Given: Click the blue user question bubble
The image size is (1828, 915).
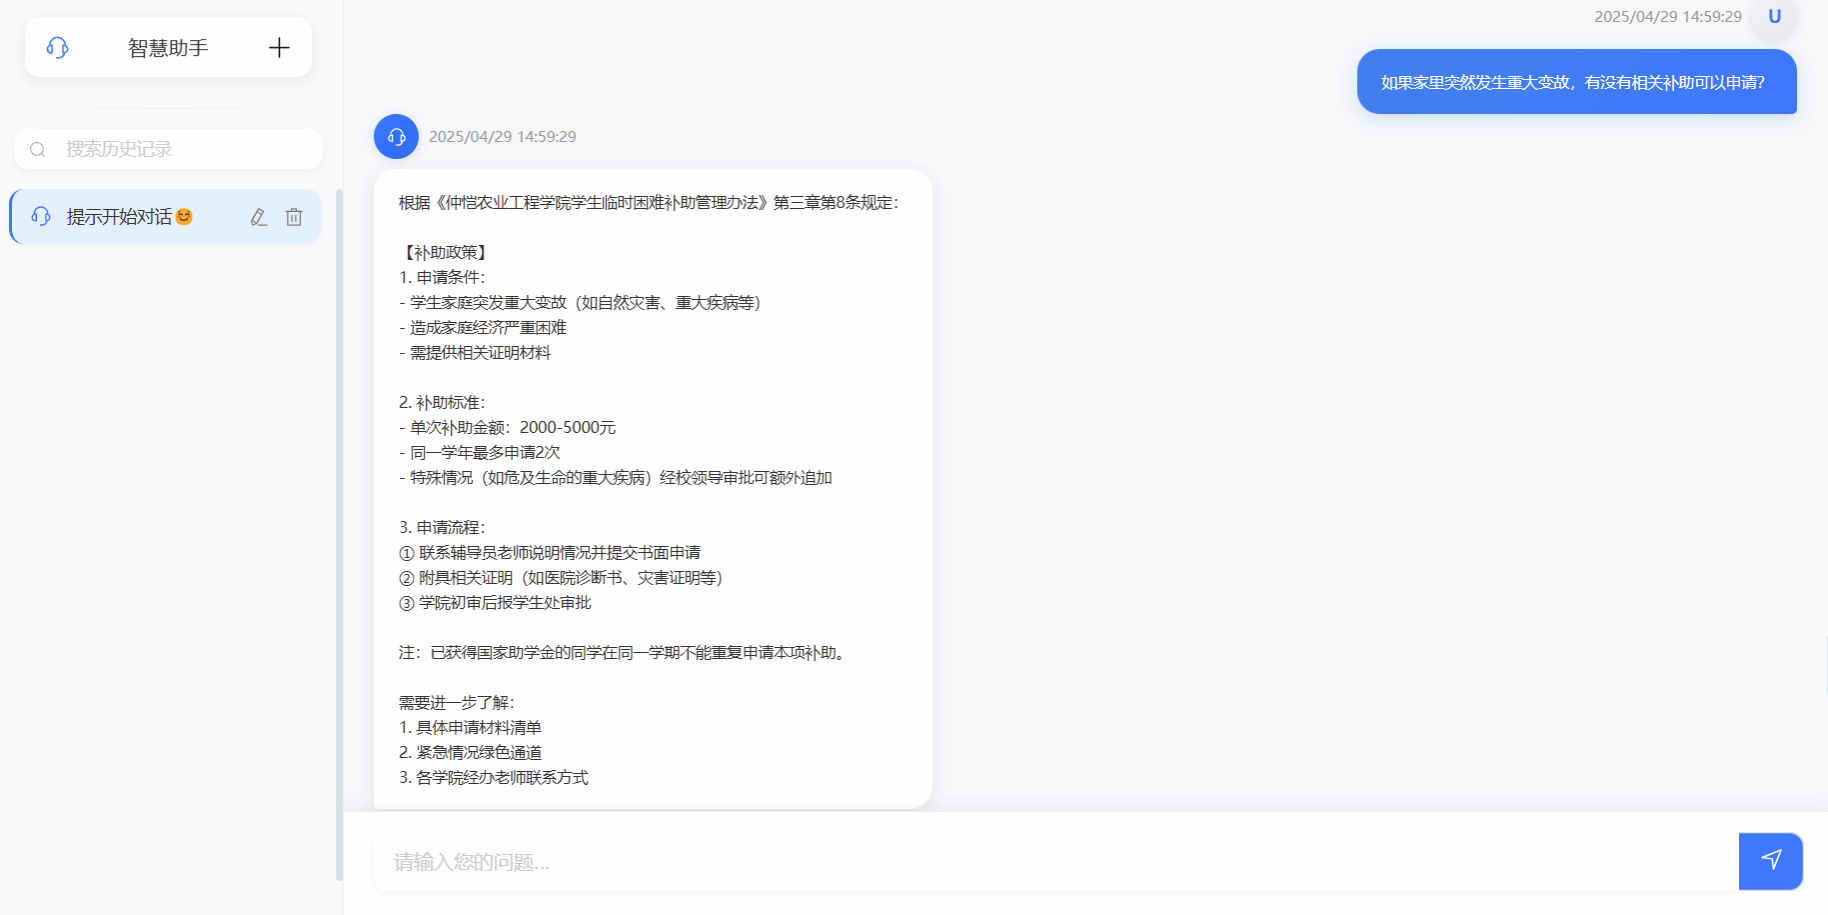Looking at the screenshot, I should coord(1576,82).
